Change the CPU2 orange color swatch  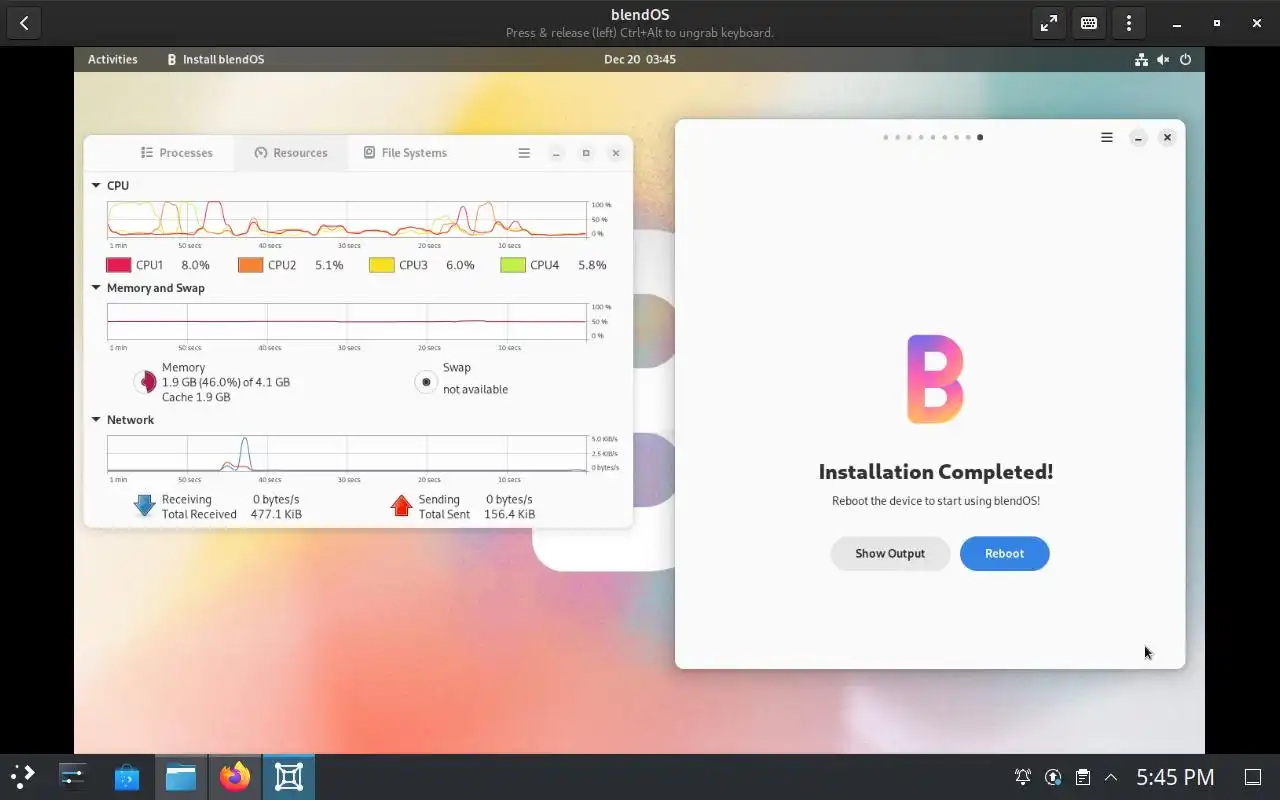tap(251, 265)
